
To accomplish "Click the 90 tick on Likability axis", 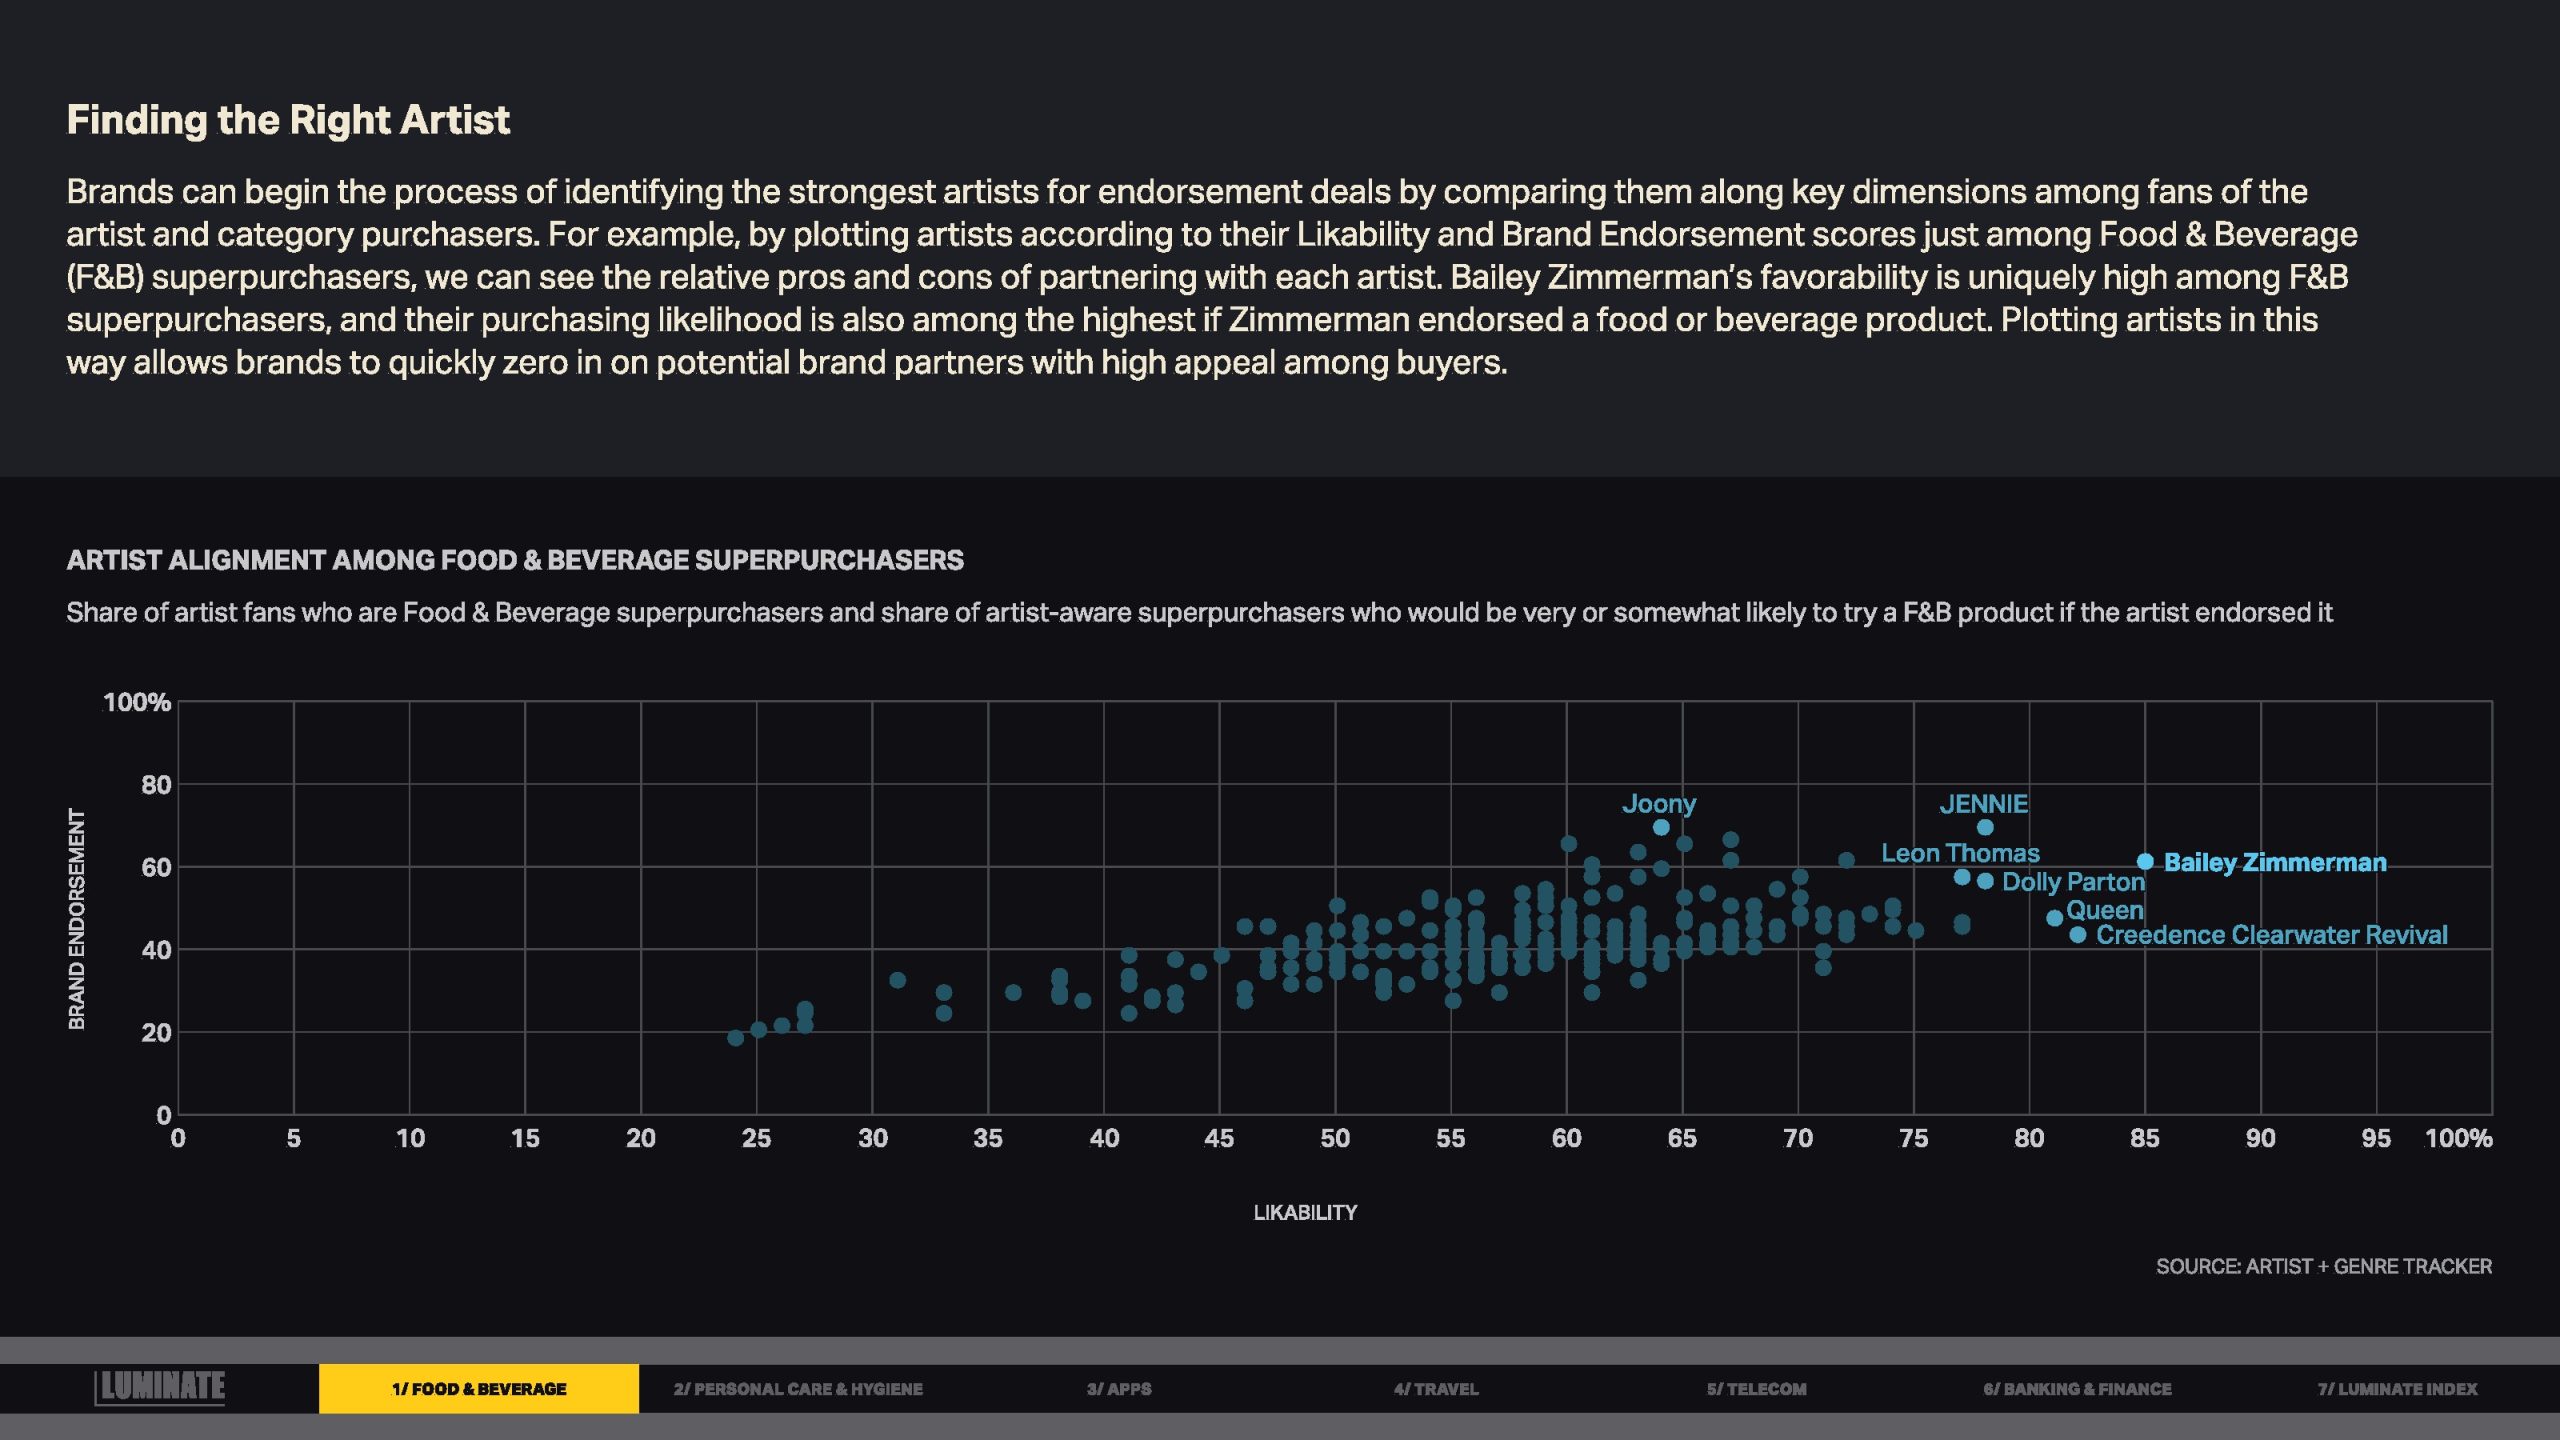I will (x=2261, y=1138).
